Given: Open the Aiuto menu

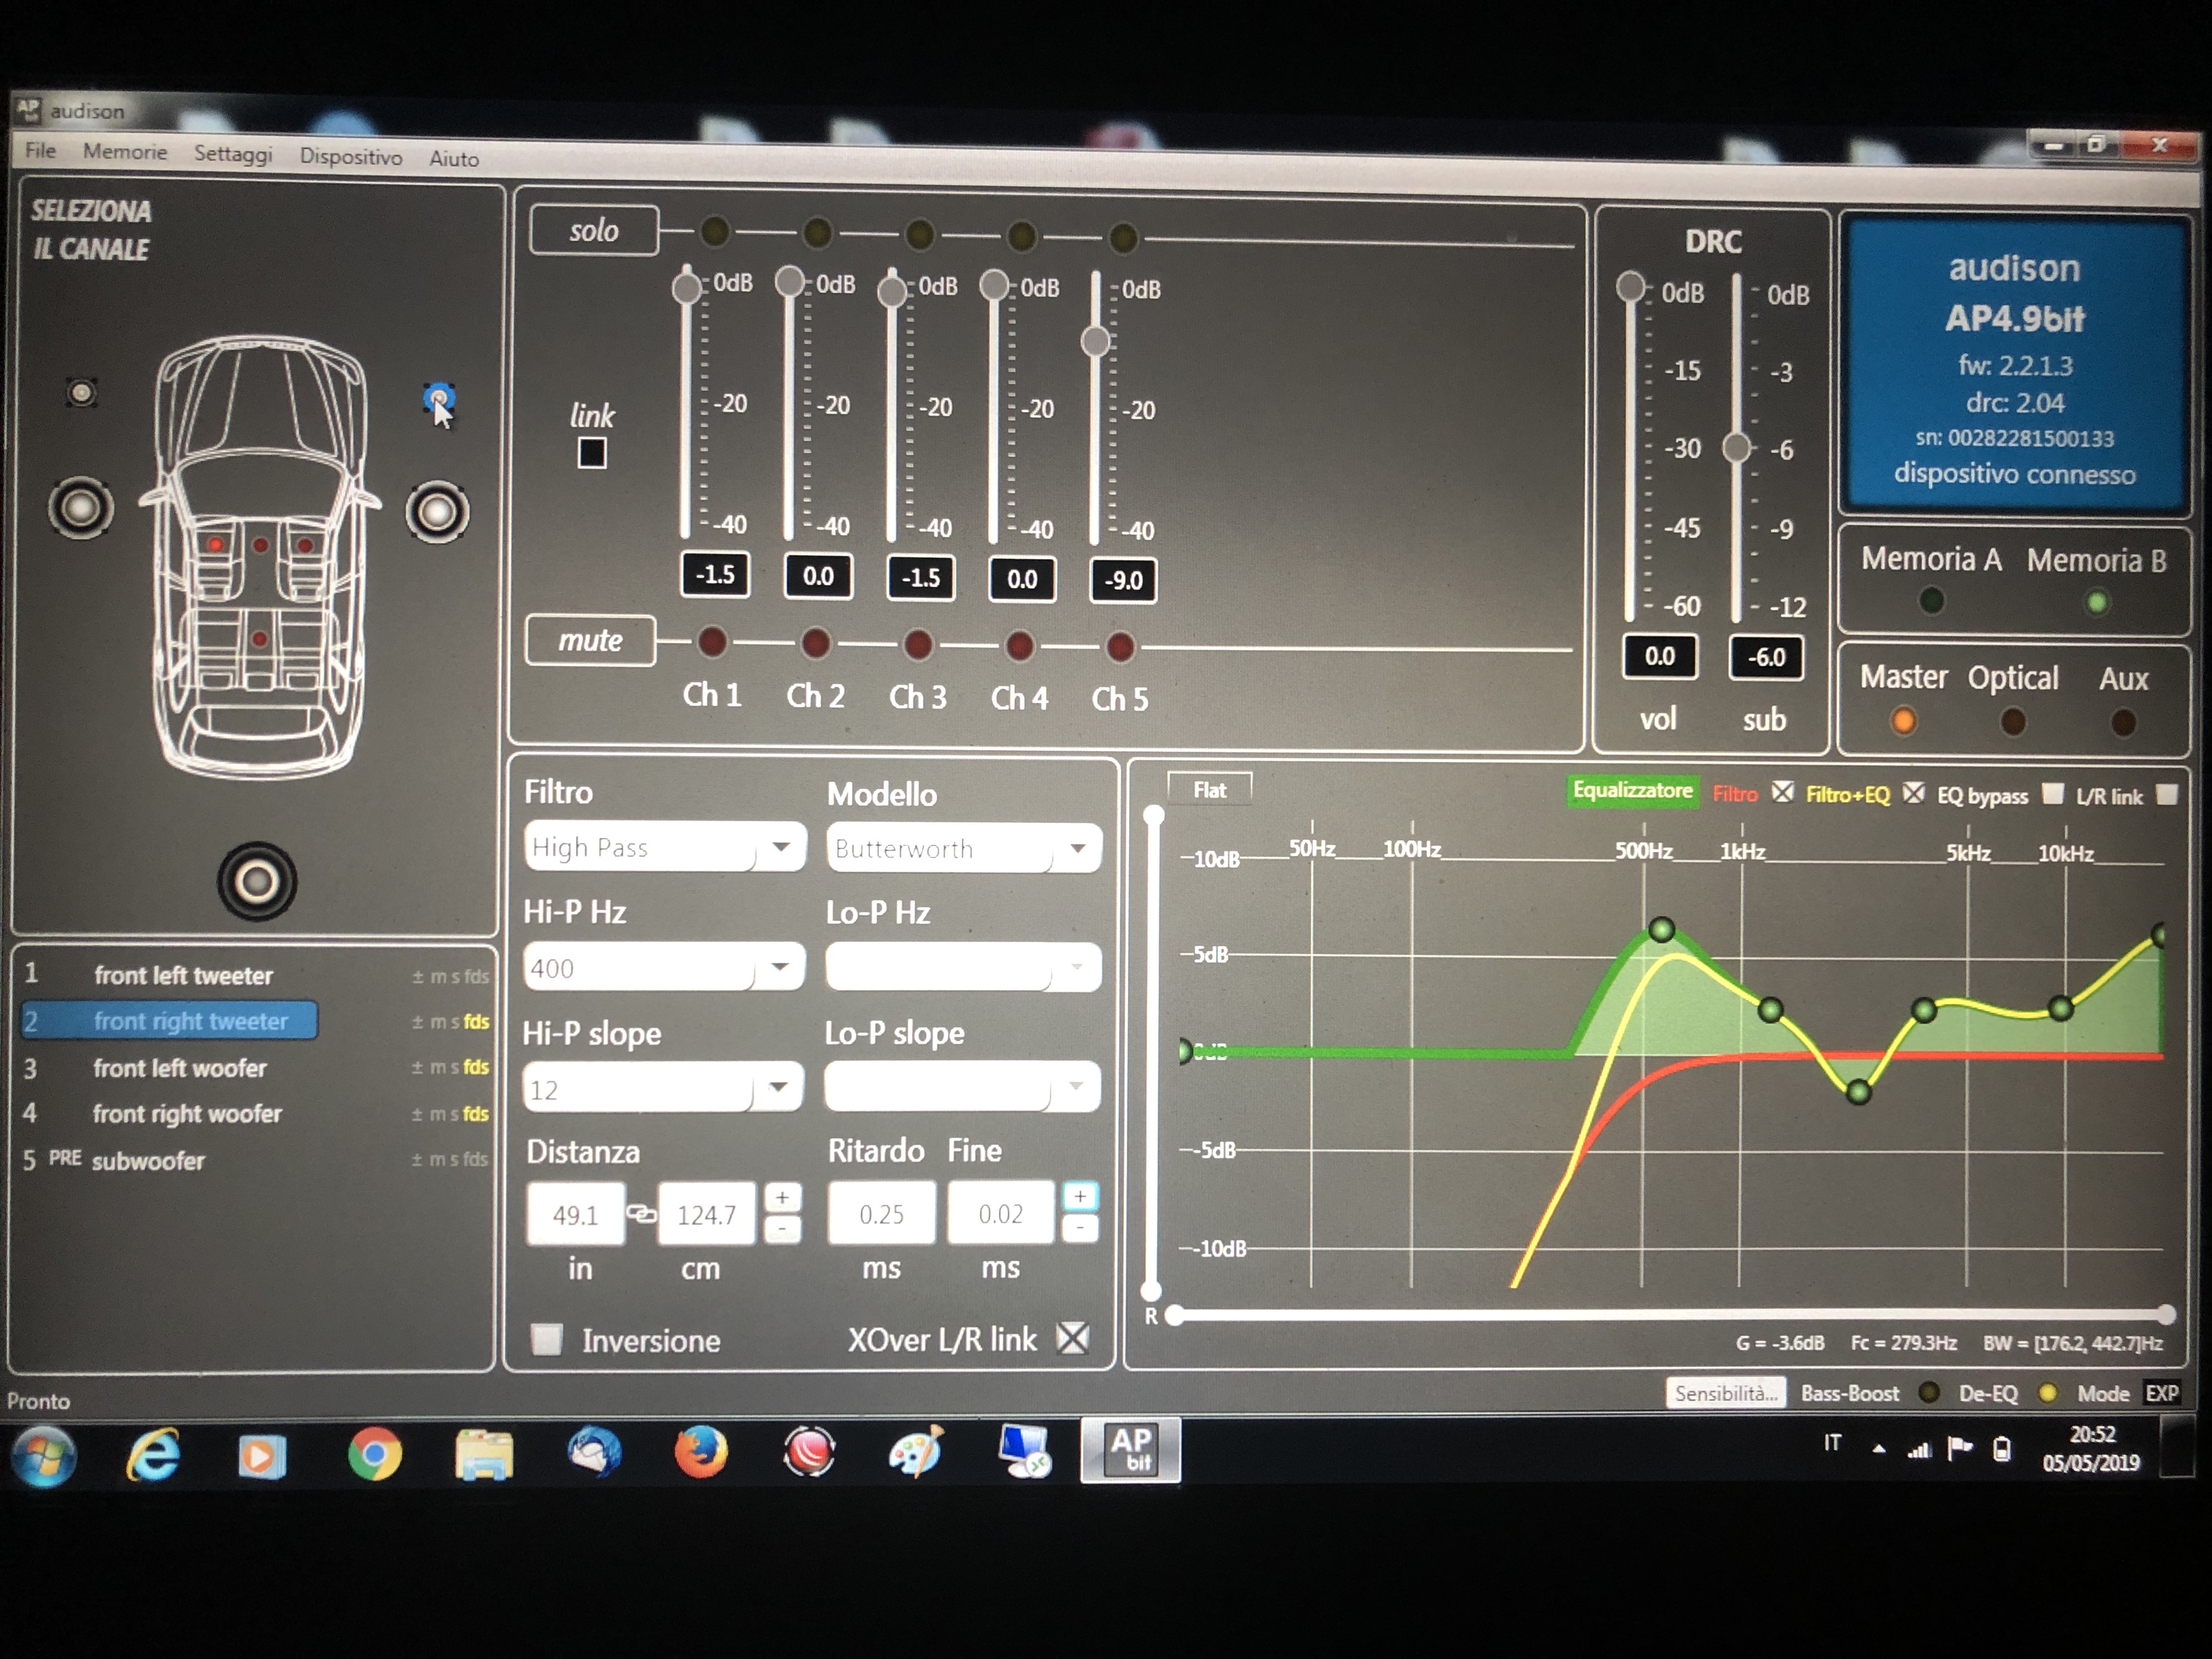Looking at the screenshot, I should click(454, 158).
